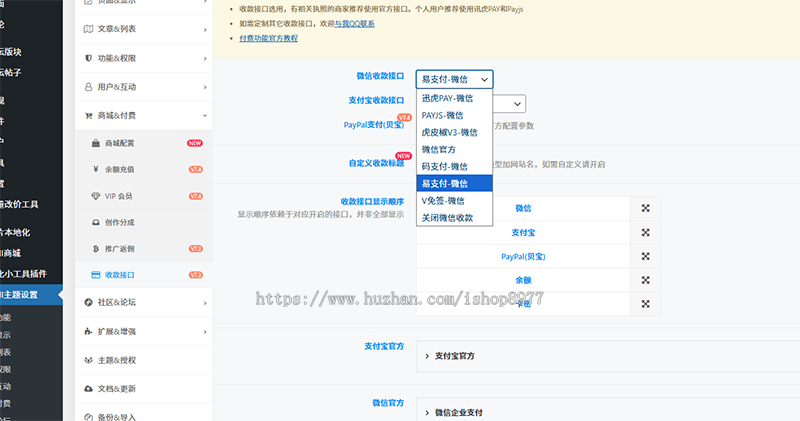Click the user icon beside 用户&互动
800x421 pixels.
tap(88, 87)
